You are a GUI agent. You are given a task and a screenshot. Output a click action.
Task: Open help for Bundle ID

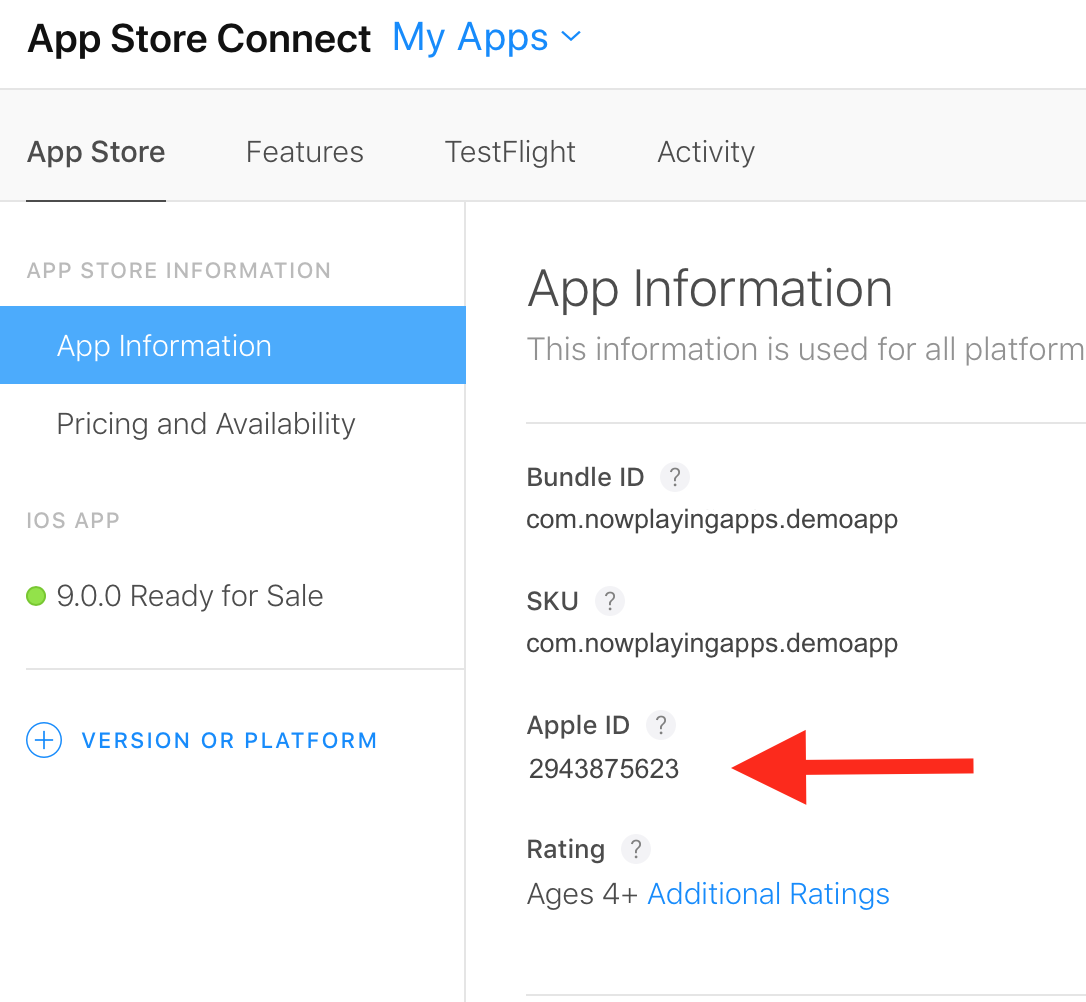click(x=675, y=477)
